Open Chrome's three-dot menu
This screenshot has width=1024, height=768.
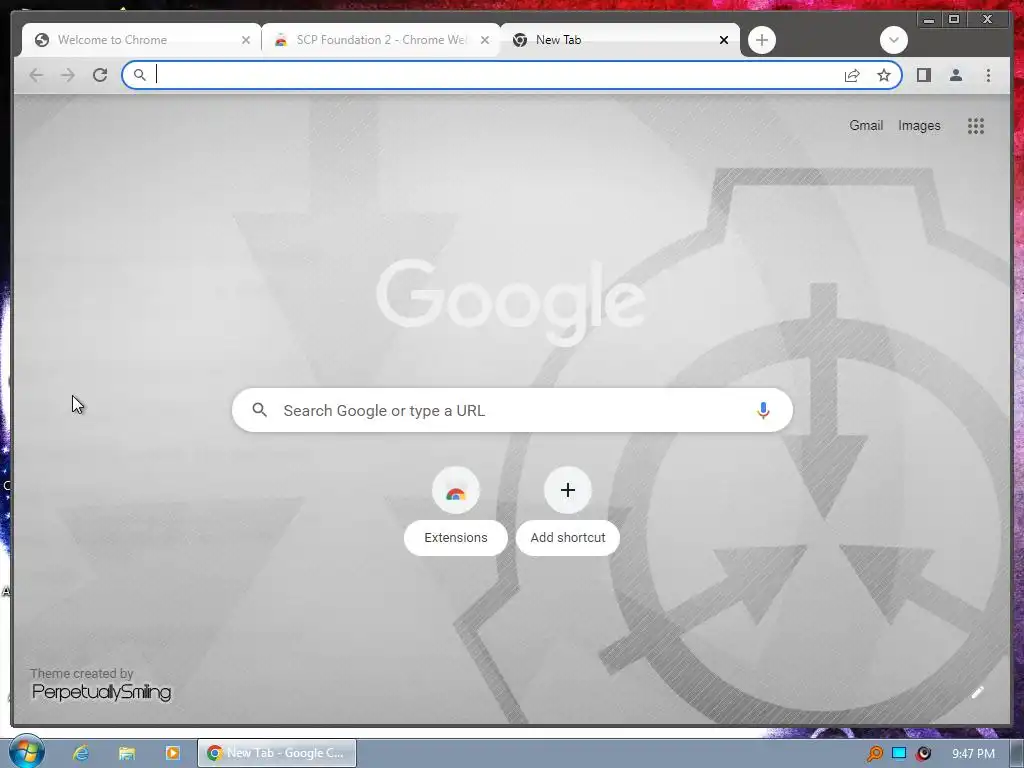988,75
